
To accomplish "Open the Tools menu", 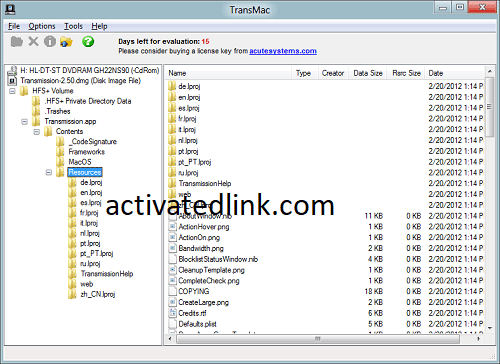I will click(73, 26).
